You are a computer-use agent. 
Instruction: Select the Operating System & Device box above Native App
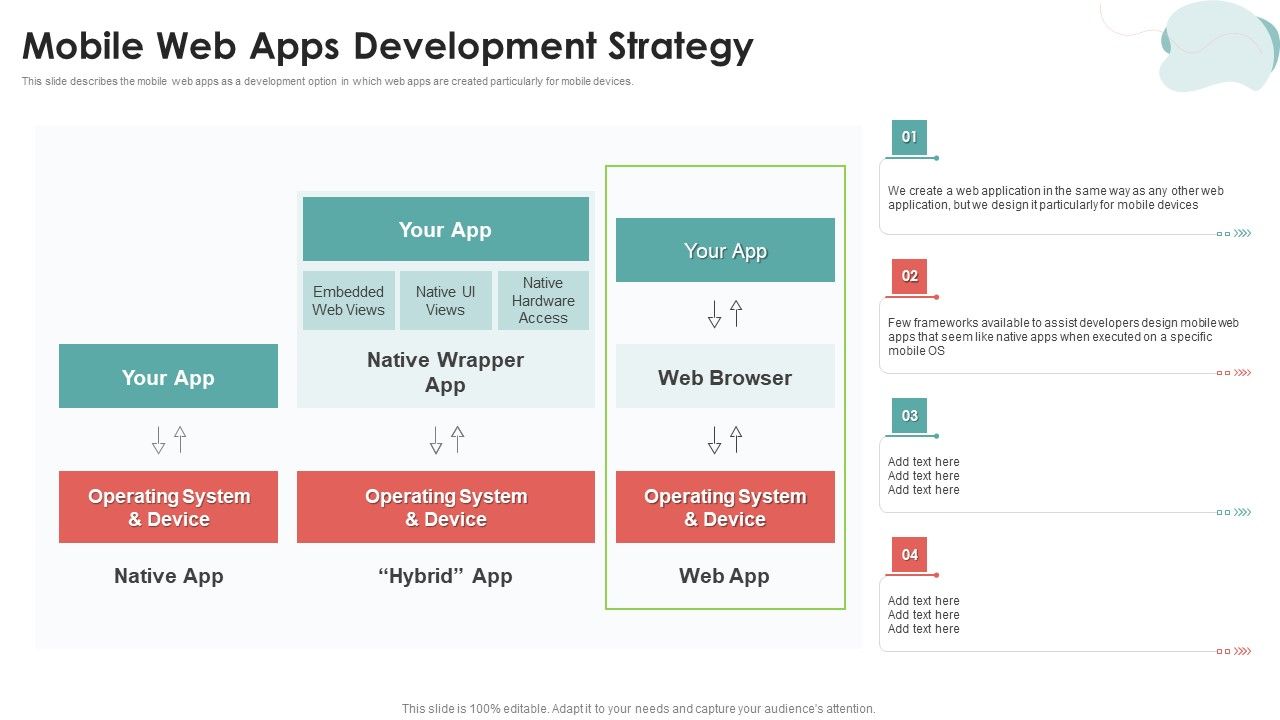168,507
